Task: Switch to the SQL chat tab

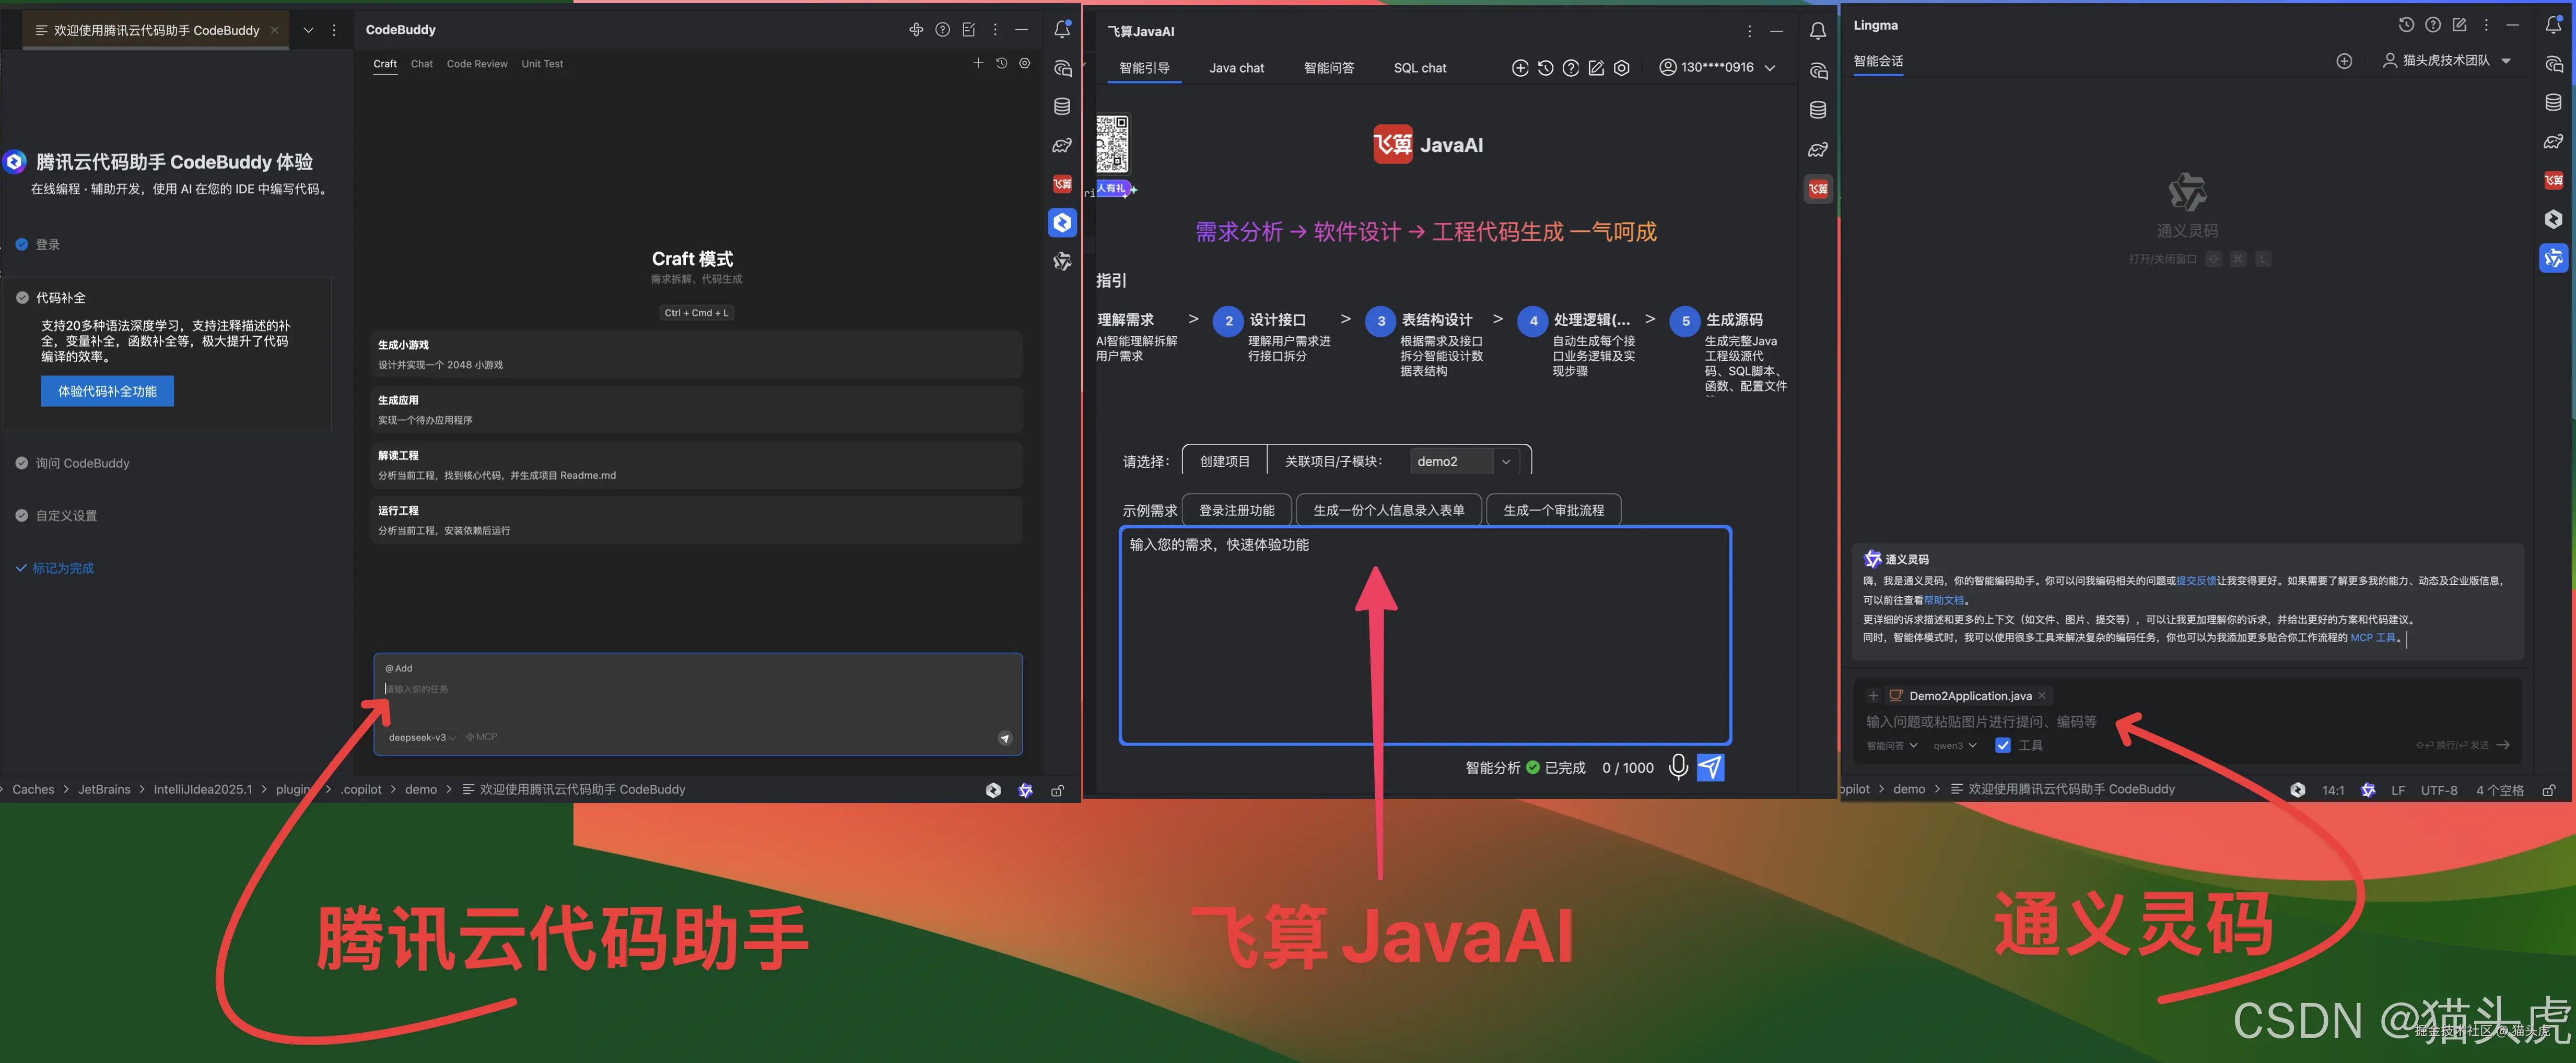Action: click(x=1419, y=68)
